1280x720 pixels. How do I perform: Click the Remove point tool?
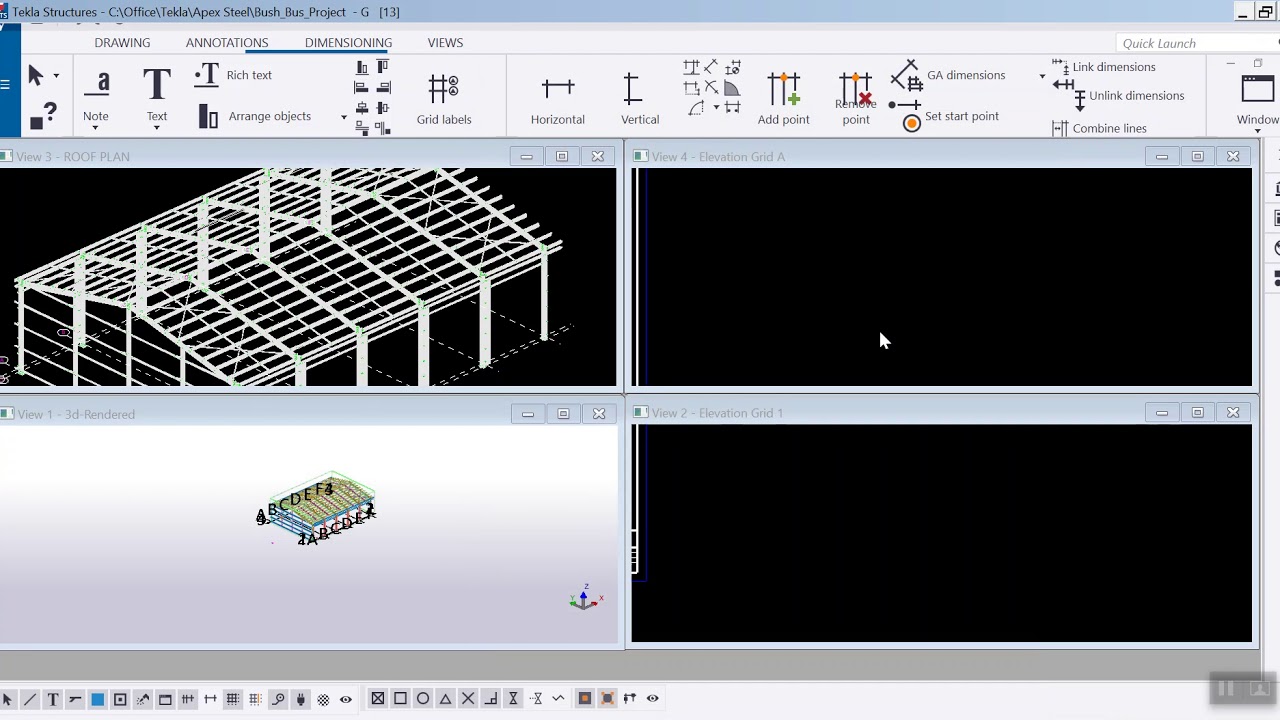point(855,99)
